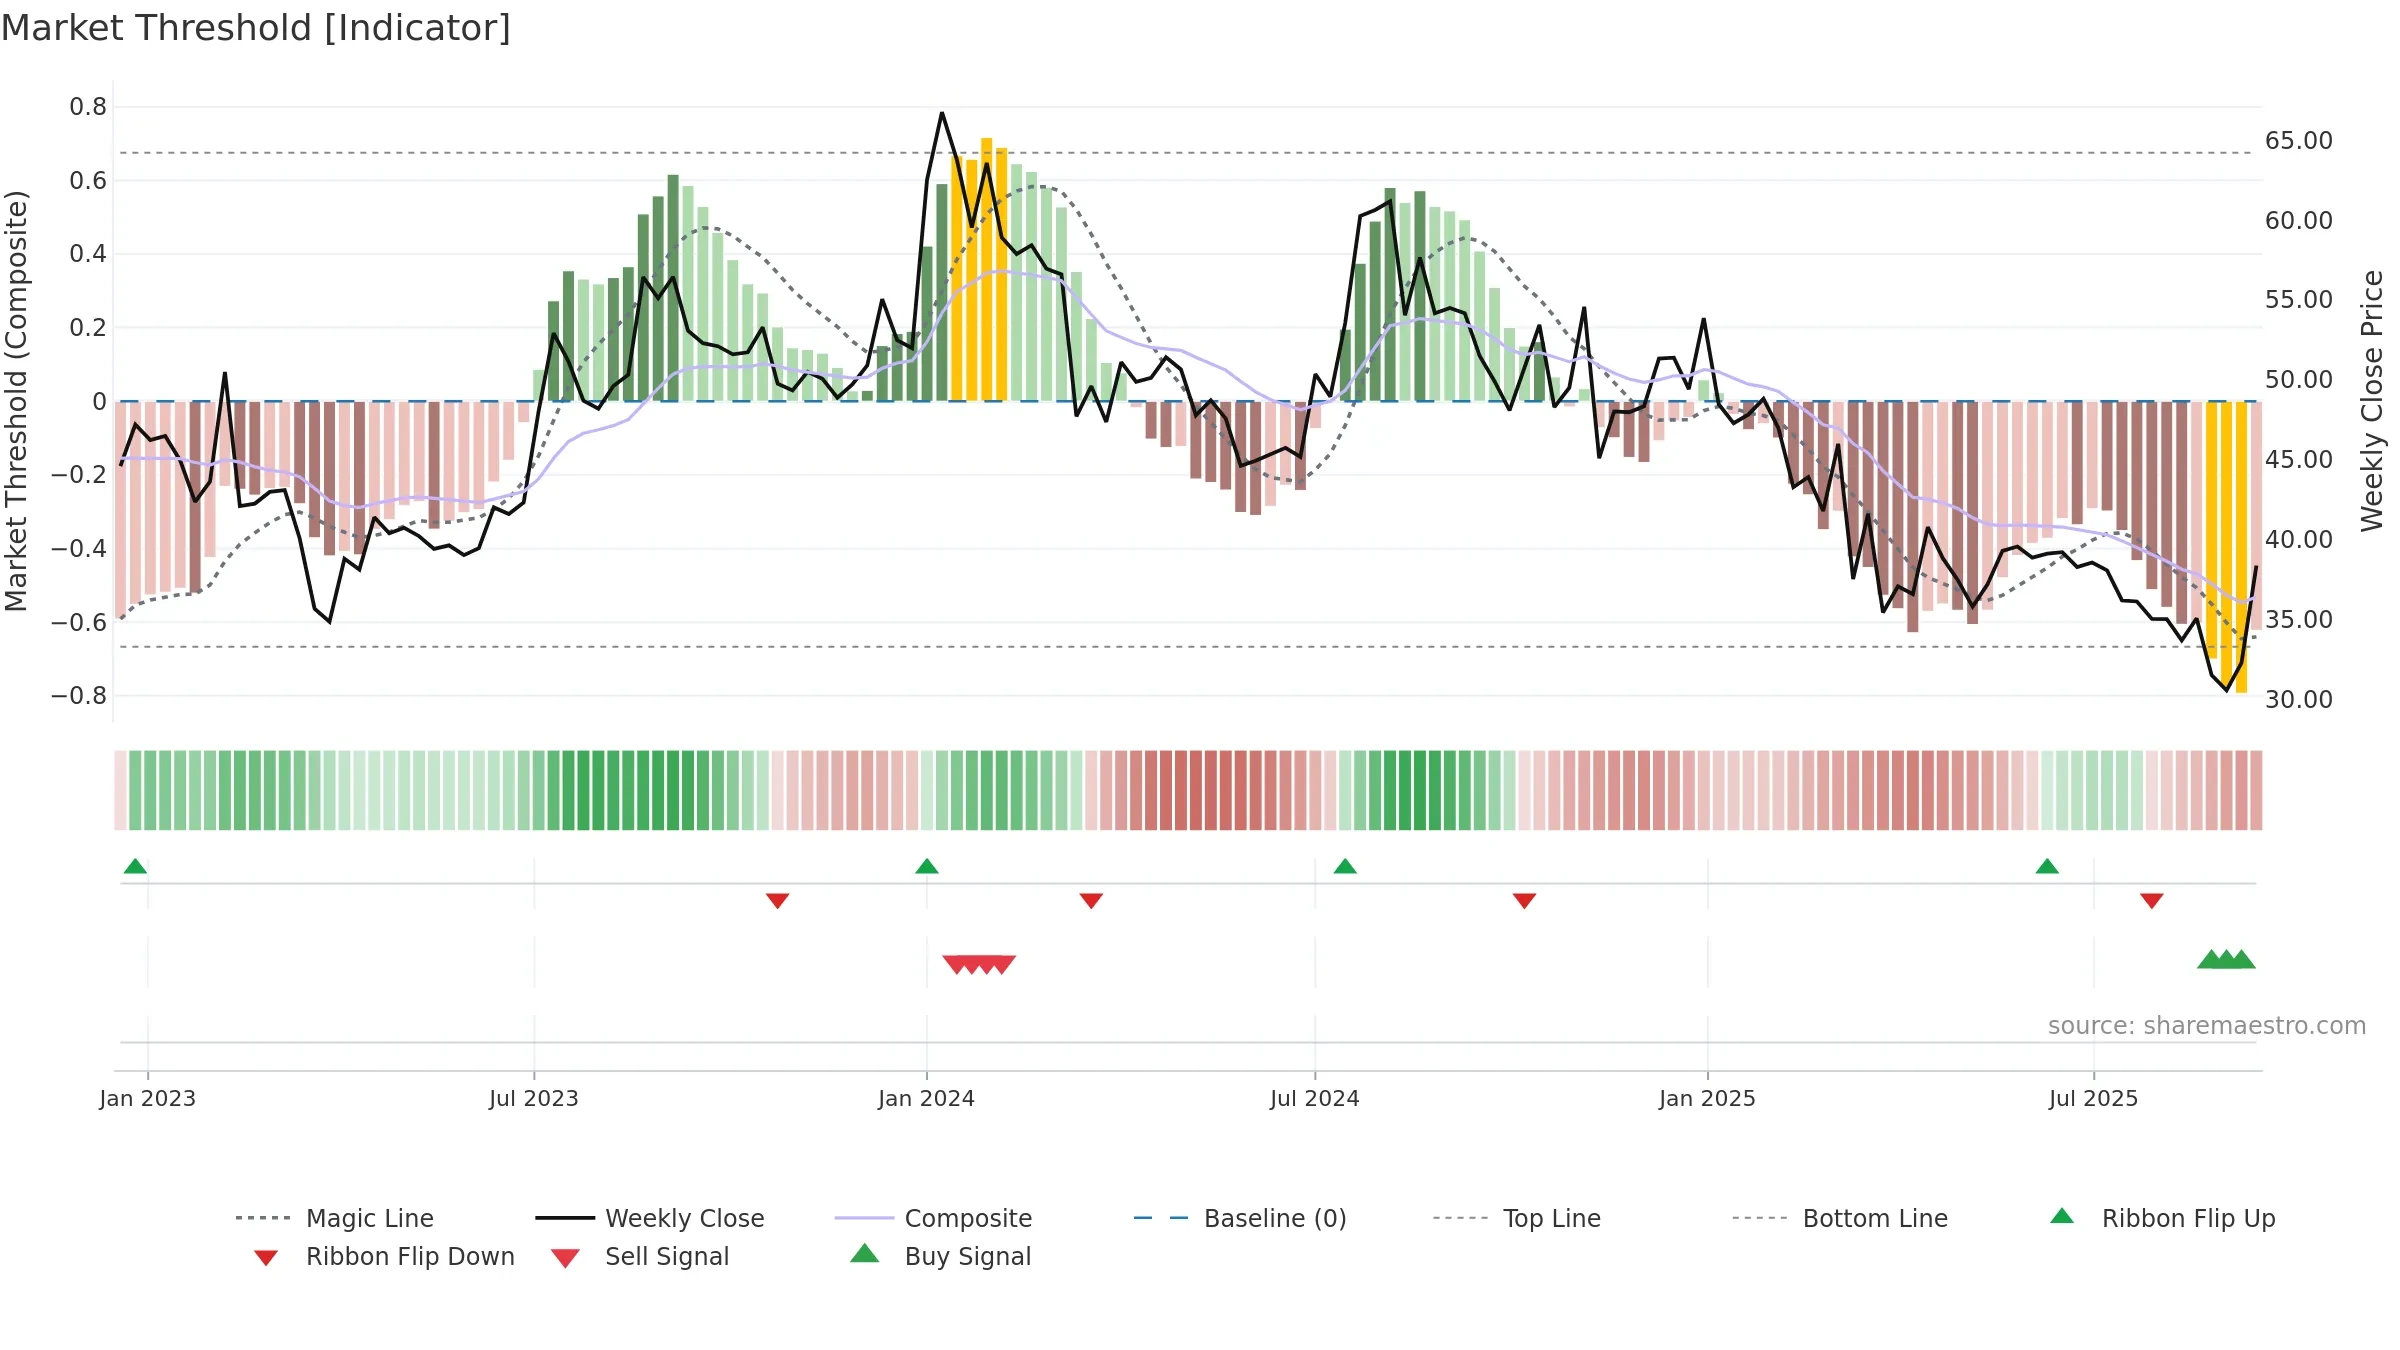The image size is (2400, 1350).
Task: Toggle the Ribbon Flip Up legend entry
Action: pyautogui.click(x=2162, y=1218)
